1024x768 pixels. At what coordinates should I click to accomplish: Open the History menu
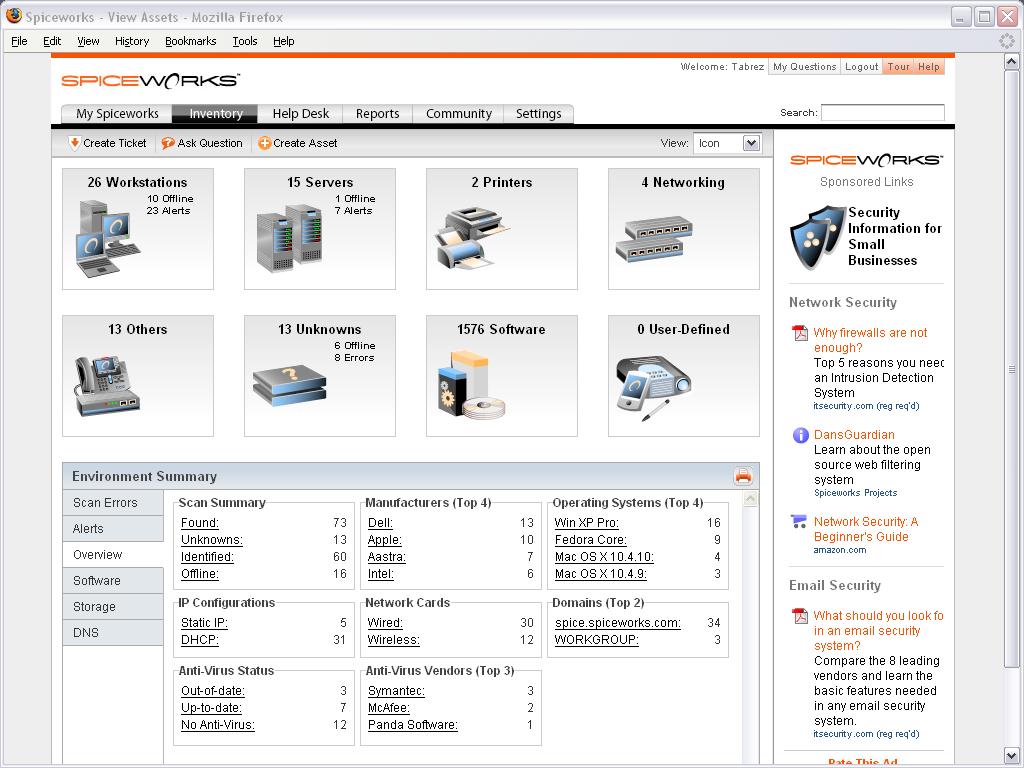tap(132, 41)
